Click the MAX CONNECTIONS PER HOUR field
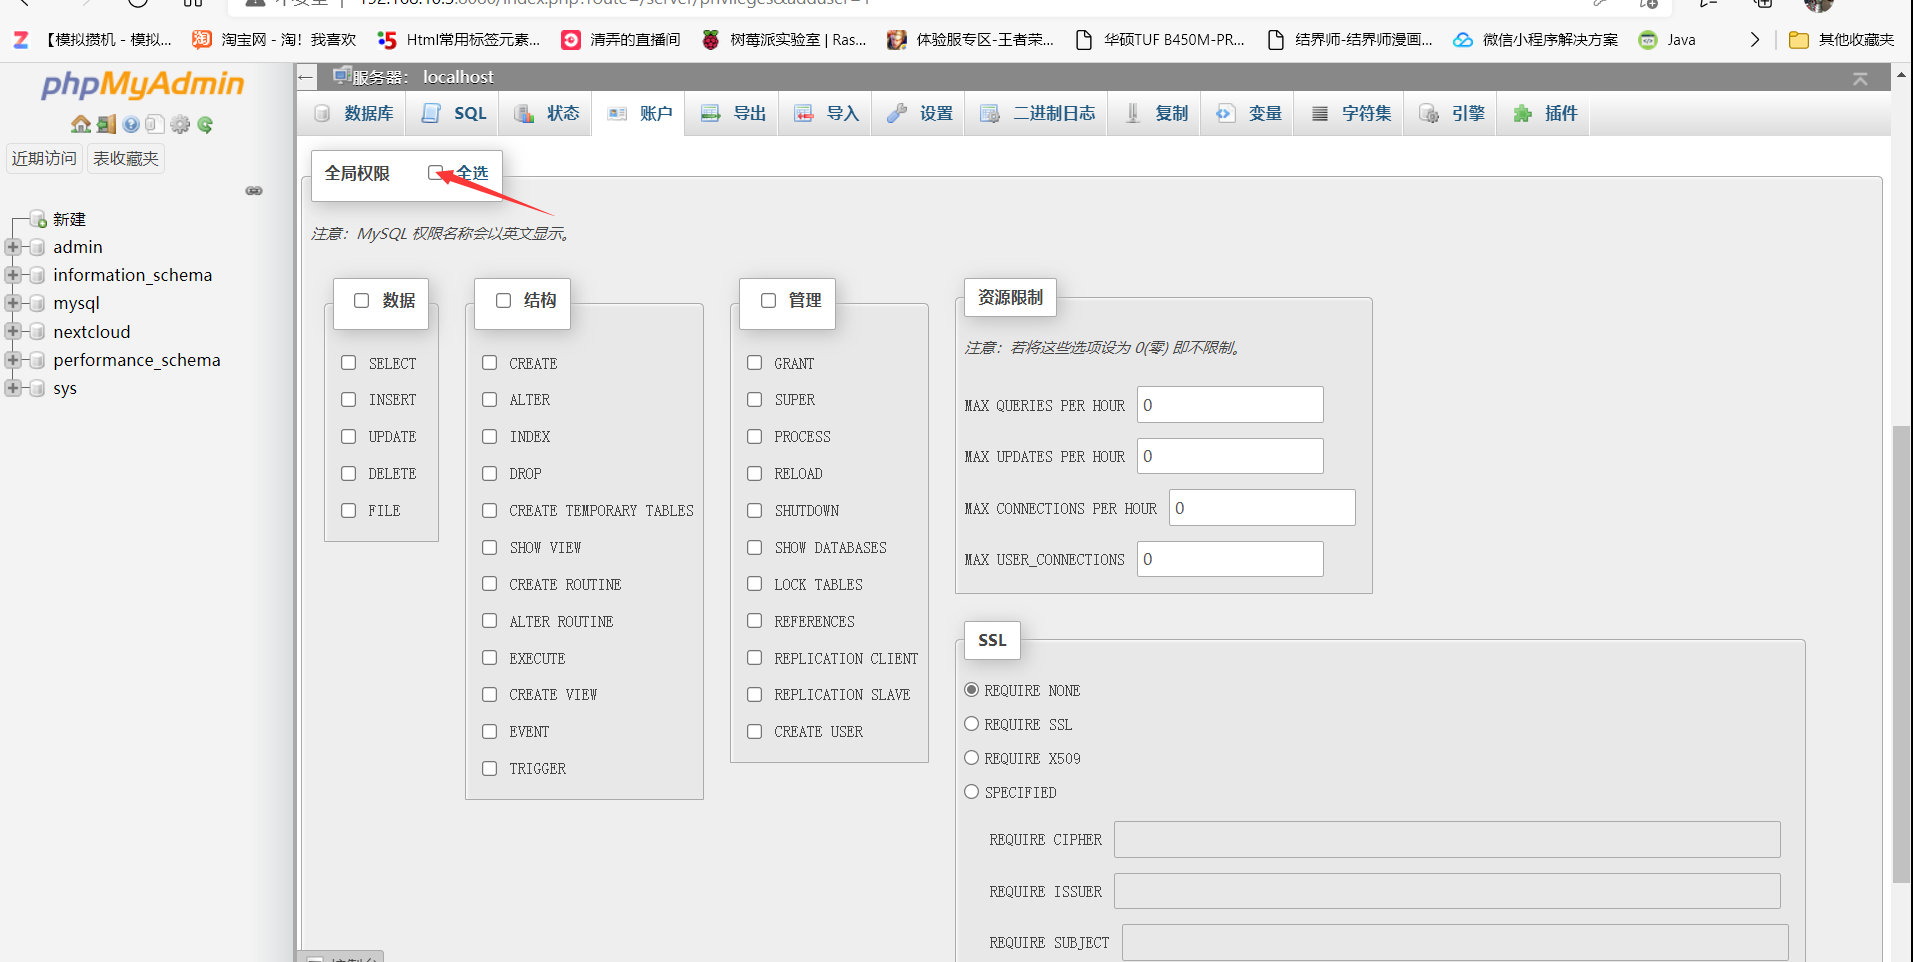The image size is (1913, 962). pos(1262,508)
